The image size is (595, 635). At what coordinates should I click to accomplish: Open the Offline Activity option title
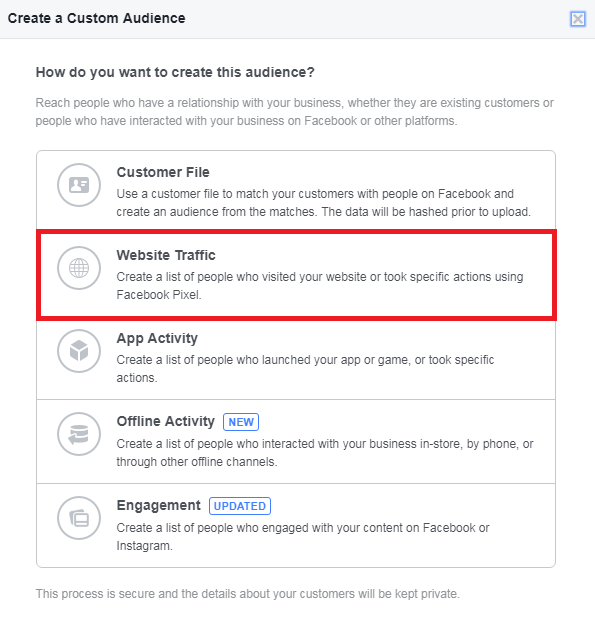tap(166, 421)
